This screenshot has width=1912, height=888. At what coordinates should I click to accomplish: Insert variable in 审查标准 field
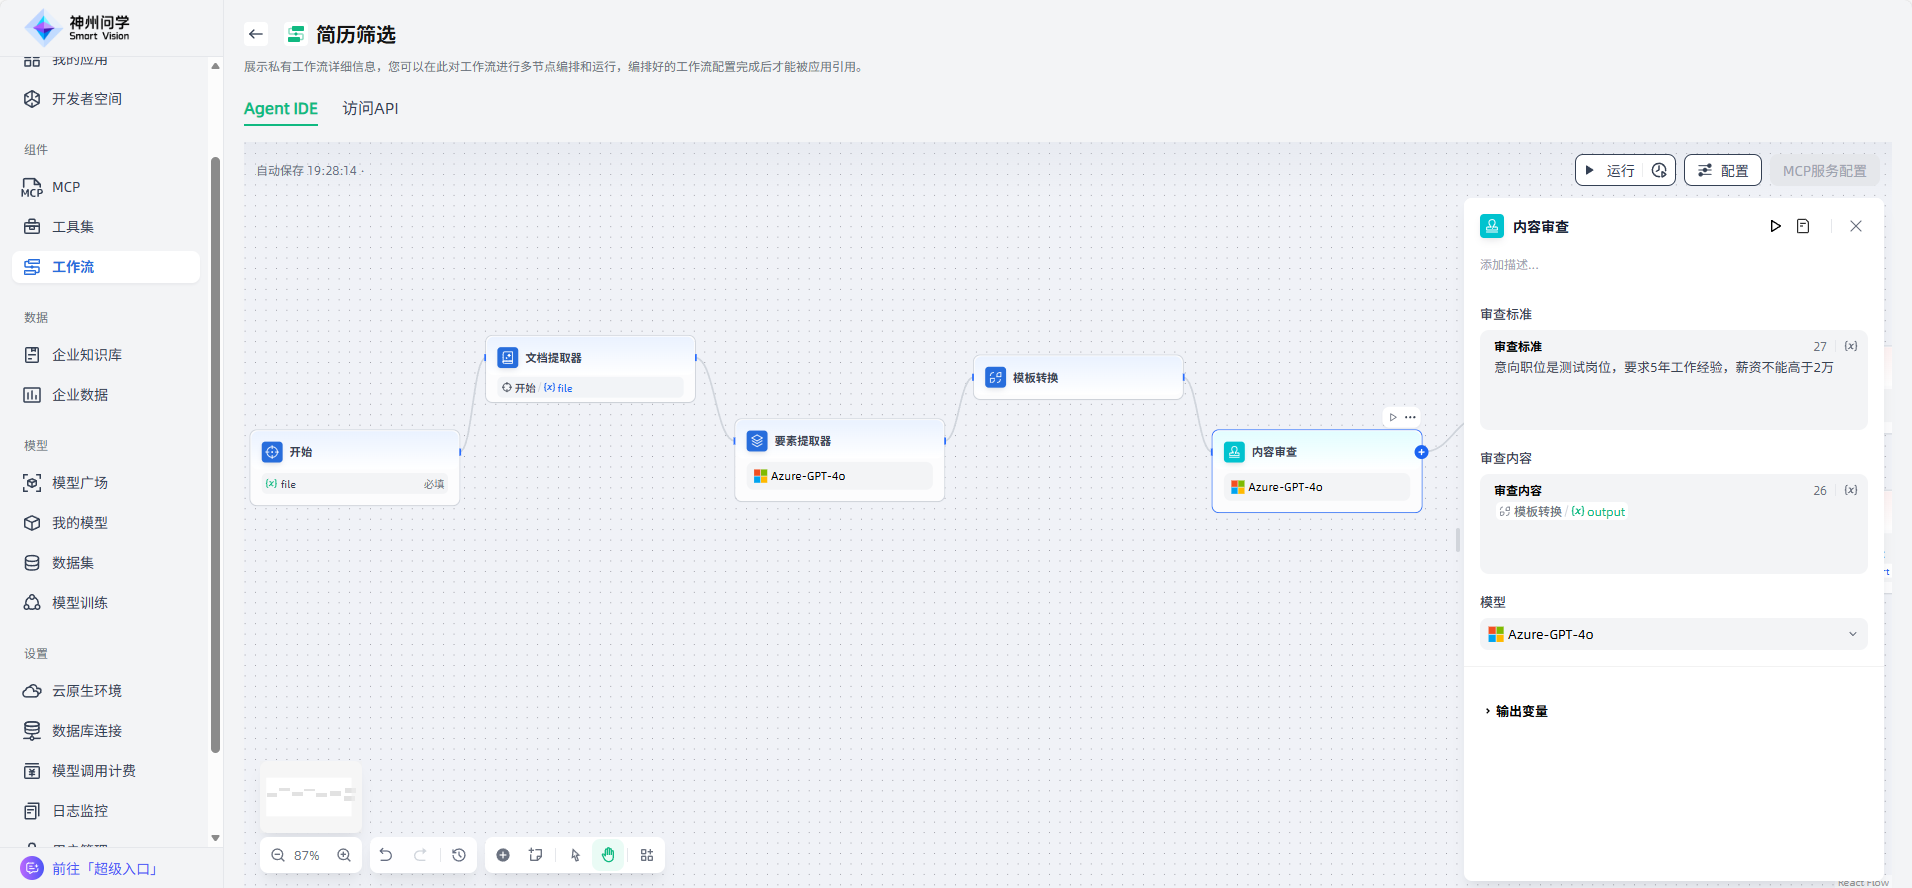[x=1851, y=346]
